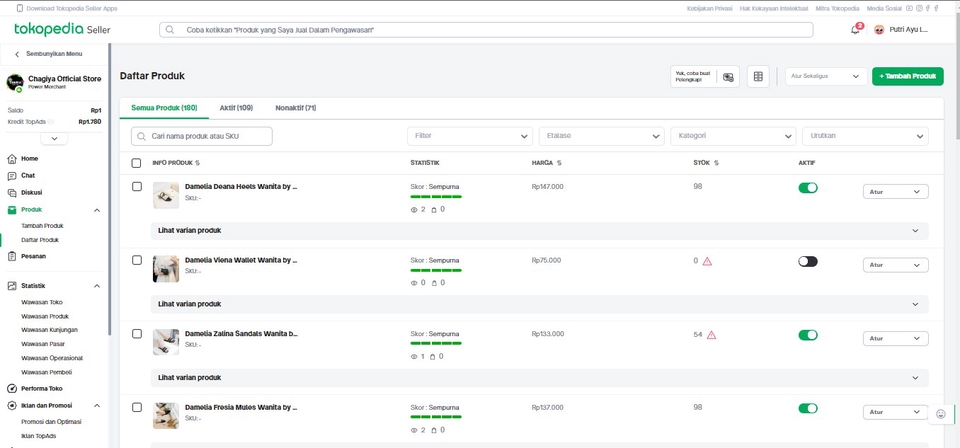
Task: Click score bar of Damelia Viena Wallet
Action: (x=436, y=270)
